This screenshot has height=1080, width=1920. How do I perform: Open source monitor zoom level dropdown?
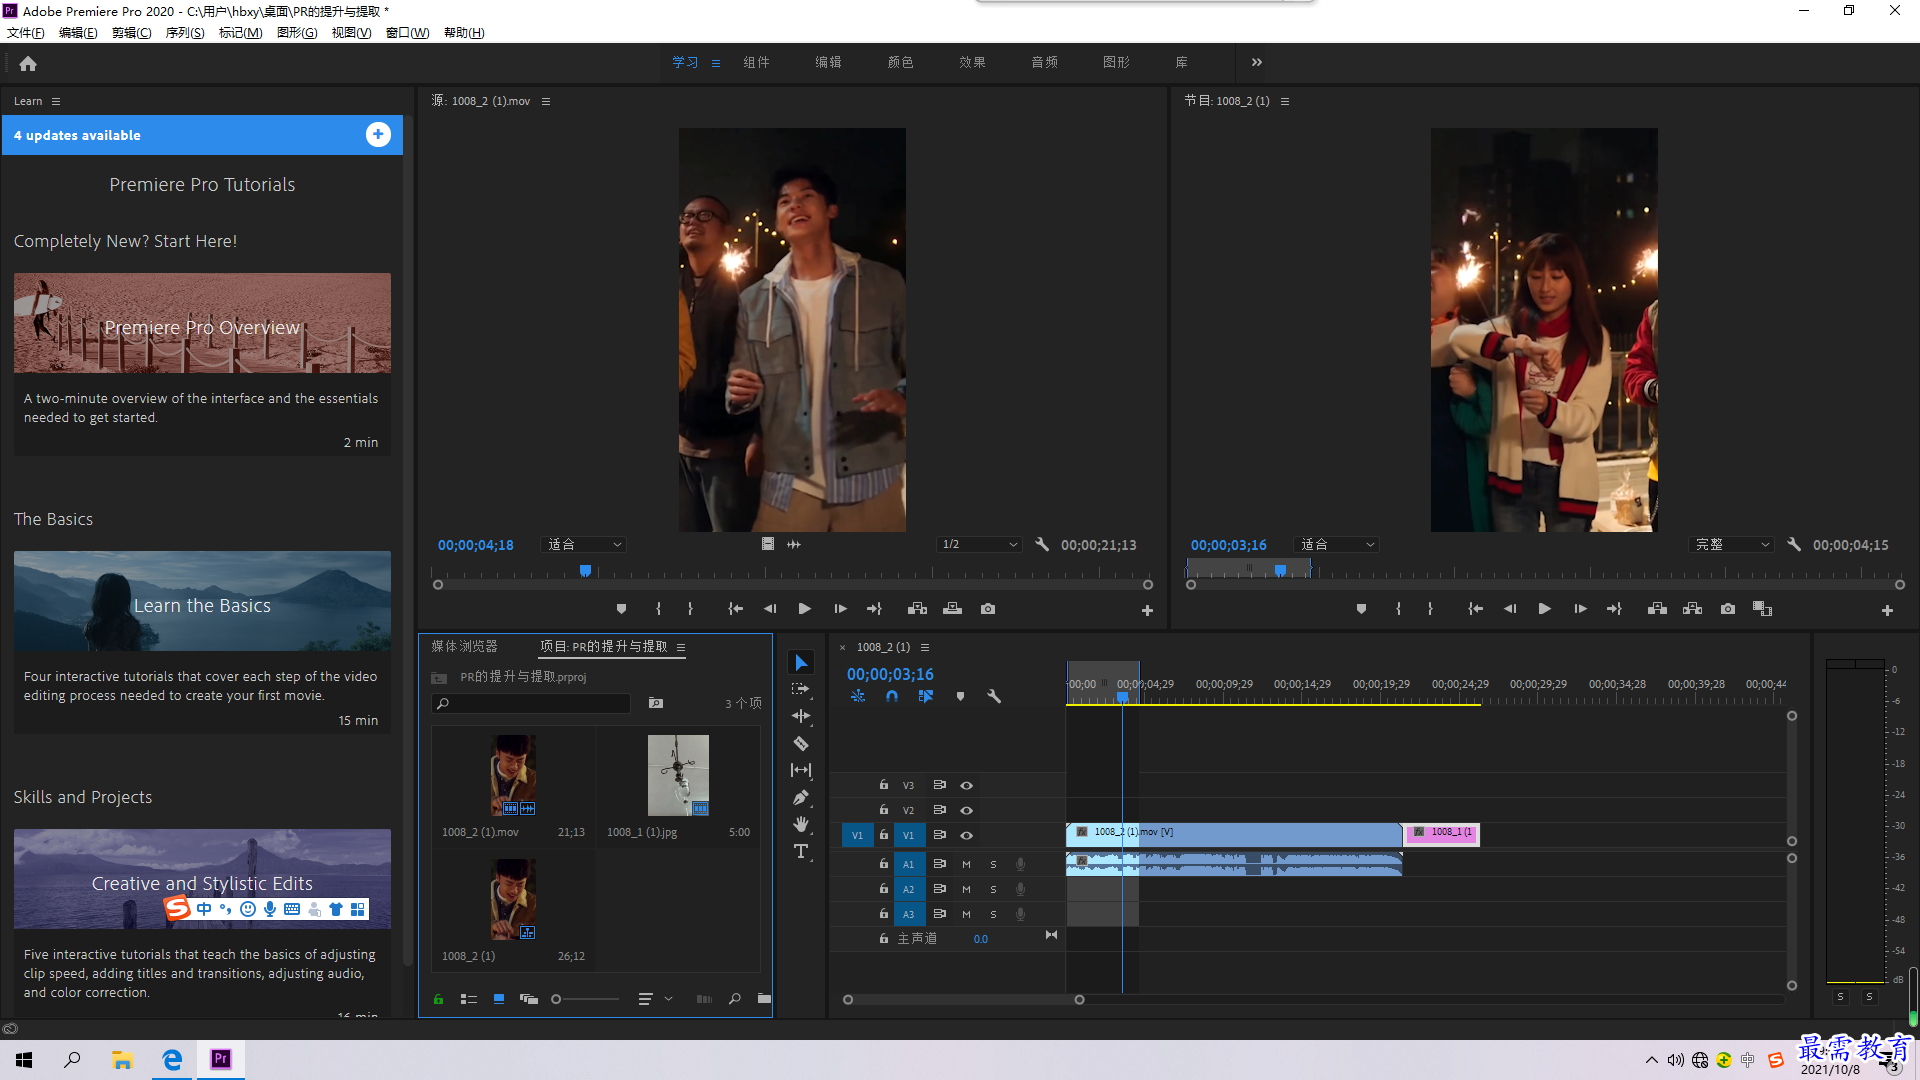tap(584, 545)
